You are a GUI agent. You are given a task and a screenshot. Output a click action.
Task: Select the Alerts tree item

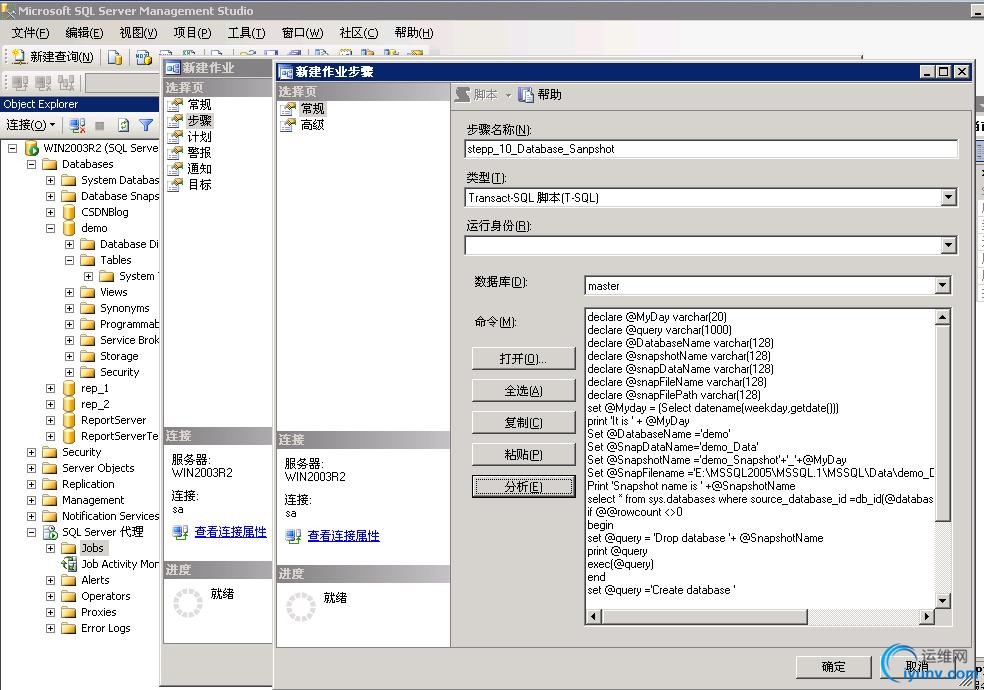coord(95,580)
